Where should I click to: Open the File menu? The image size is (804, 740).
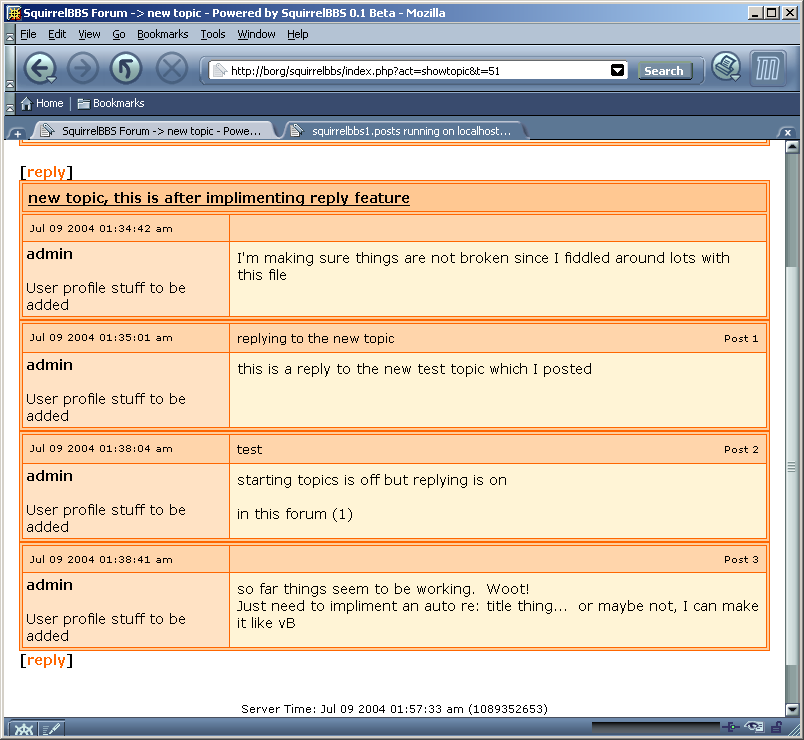(x=28, y=34)
